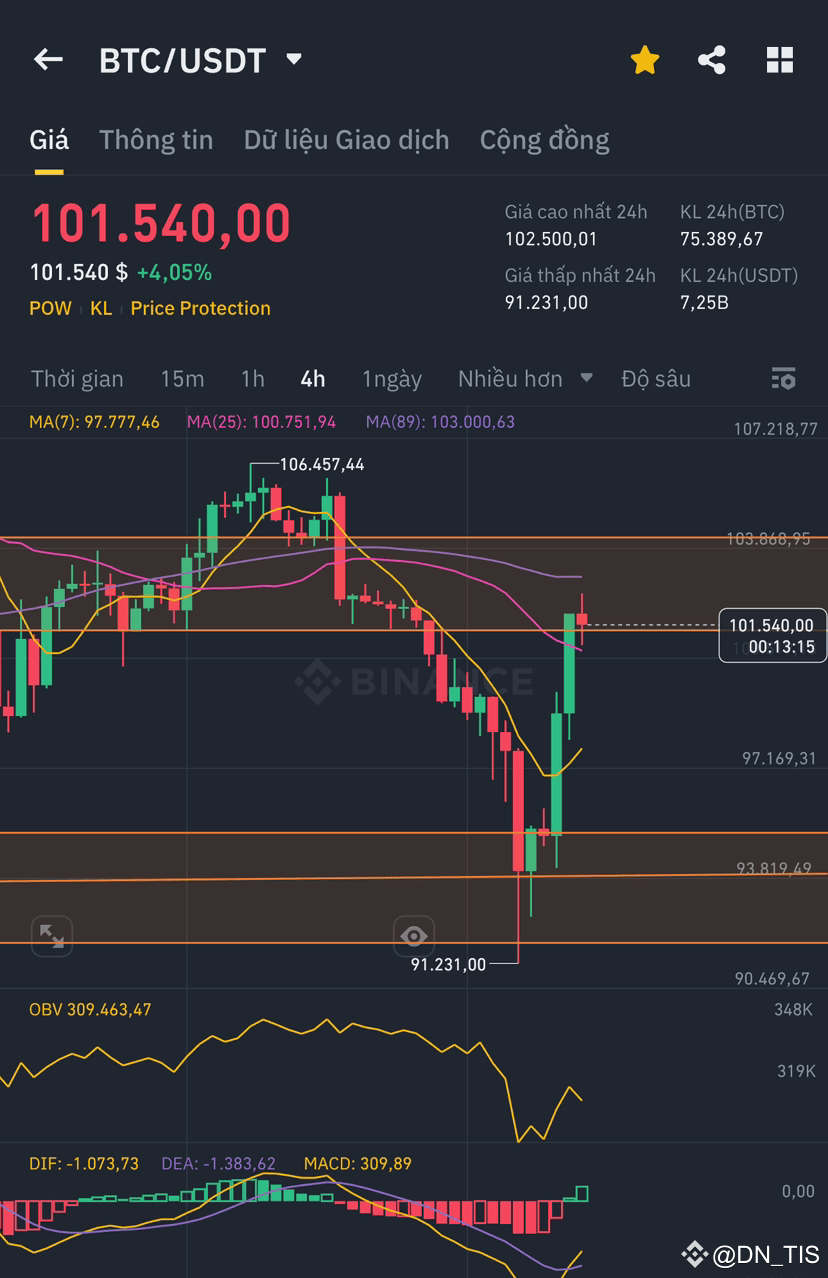Open the trading layout grid icon
Image resolution: width=828 pixels, height=1278 pixels.
pos(779,59)
